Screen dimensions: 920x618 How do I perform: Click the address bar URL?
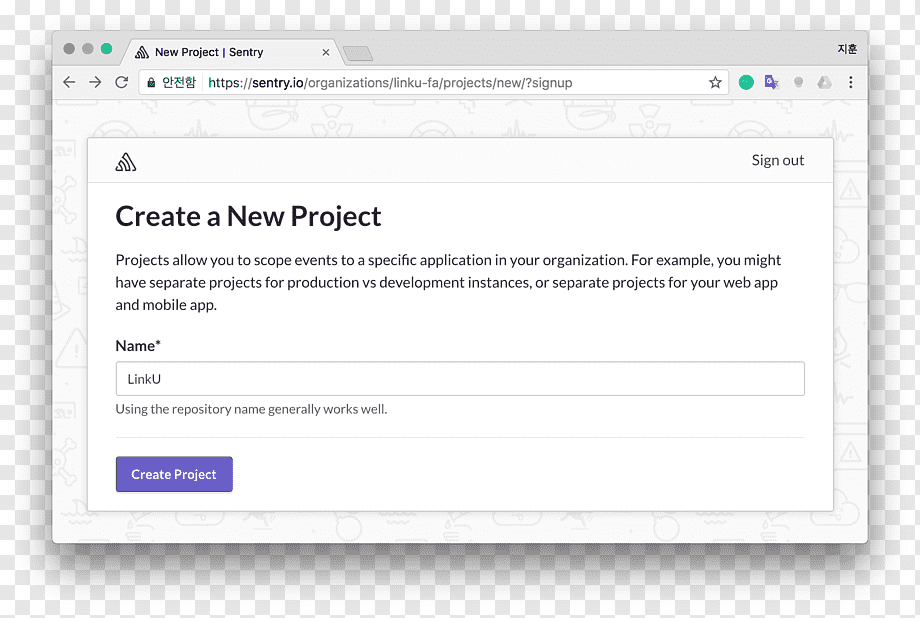[x=390, y=83]
